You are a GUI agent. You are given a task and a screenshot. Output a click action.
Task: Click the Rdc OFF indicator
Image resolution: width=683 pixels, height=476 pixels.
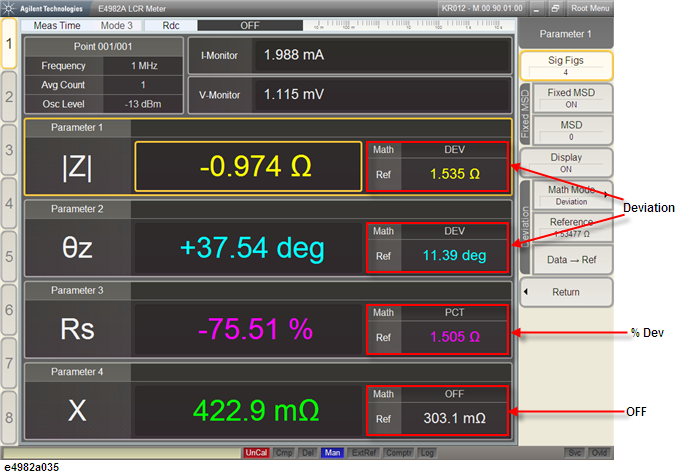(x=224, y=26)
